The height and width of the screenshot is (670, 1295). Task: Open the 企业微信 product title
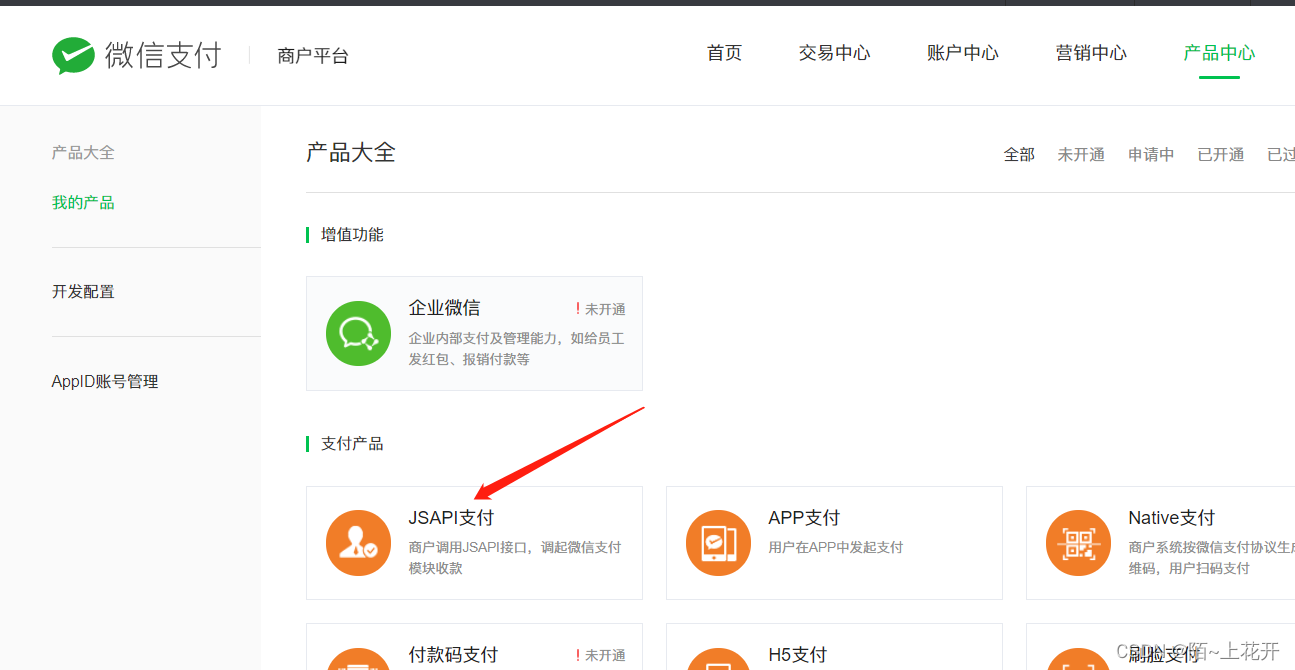click(444, 308)
